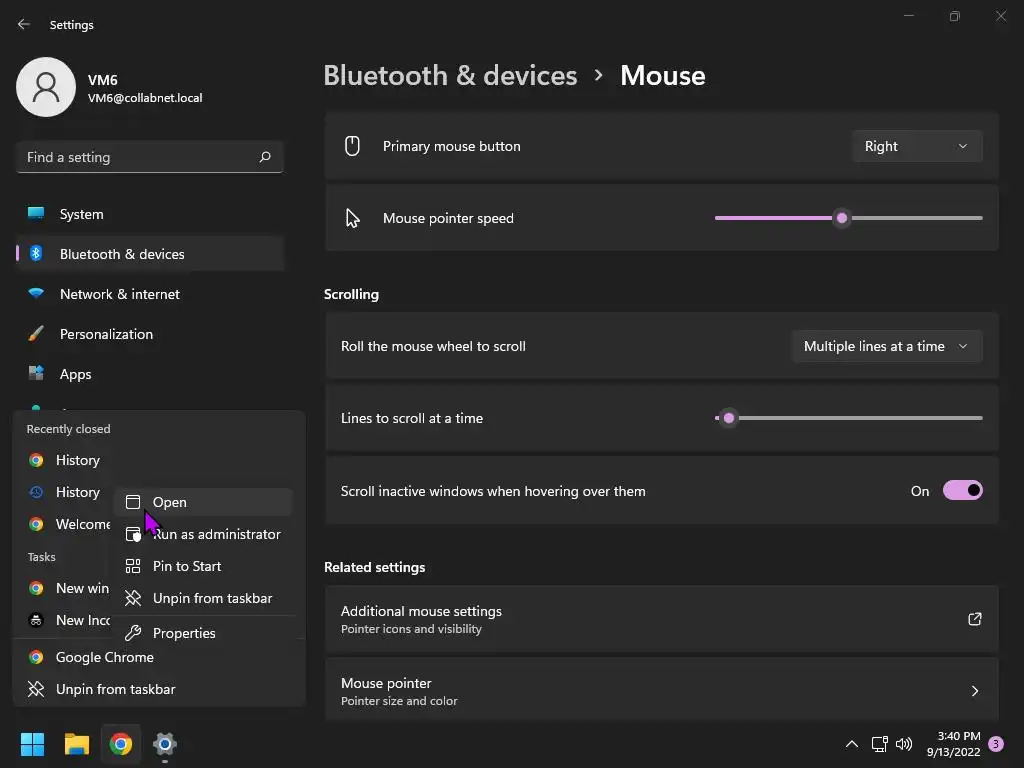
Task: Select Open in the context menu
Action: tap(170, 502)
